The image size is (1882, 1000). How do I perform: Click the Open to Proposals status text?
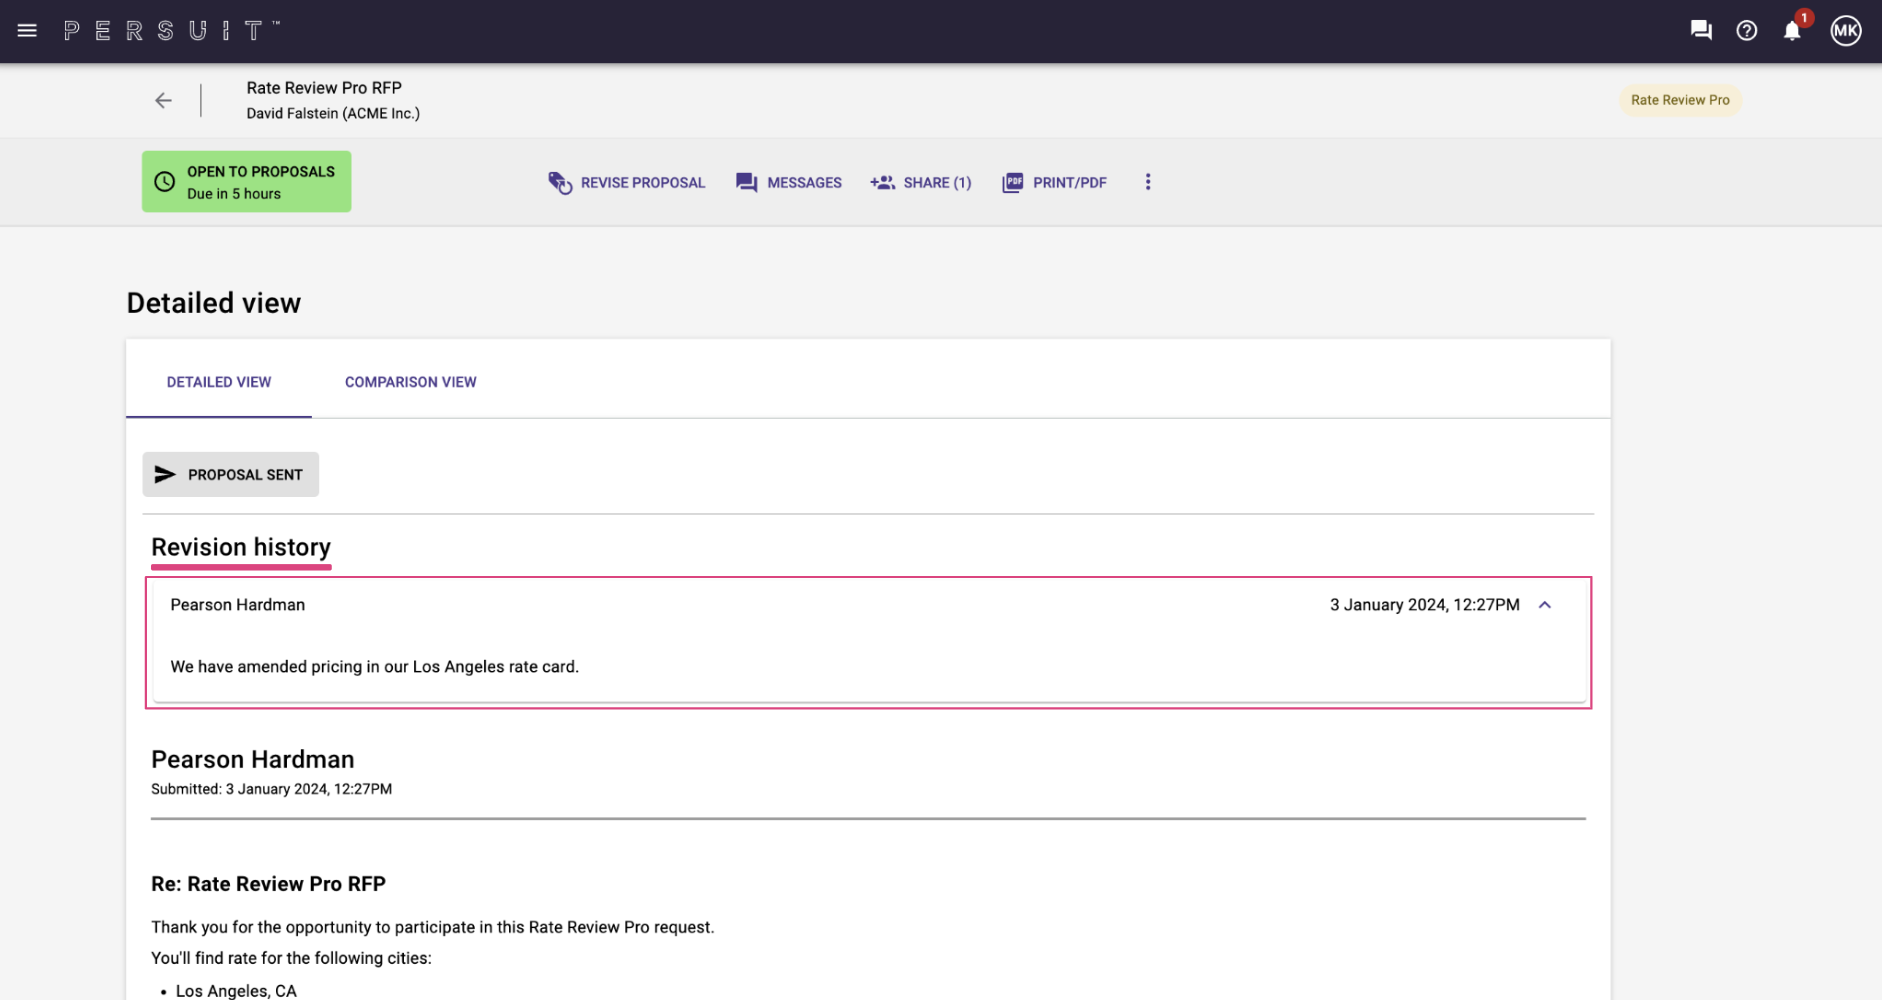pos(261,172)
